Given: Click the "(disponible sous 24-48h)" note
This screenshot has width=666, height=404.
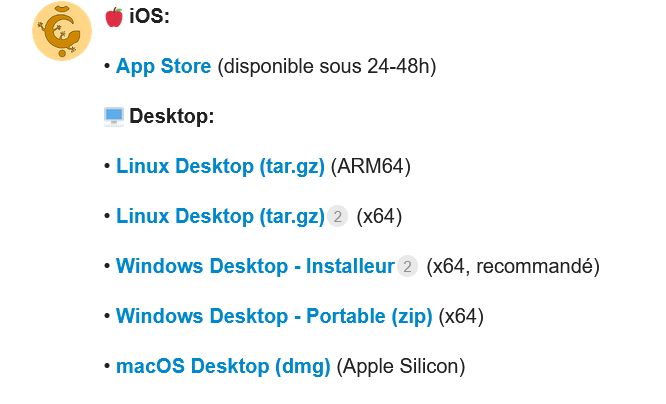Looking at the screenshot, I should click(x=326, y=66).
